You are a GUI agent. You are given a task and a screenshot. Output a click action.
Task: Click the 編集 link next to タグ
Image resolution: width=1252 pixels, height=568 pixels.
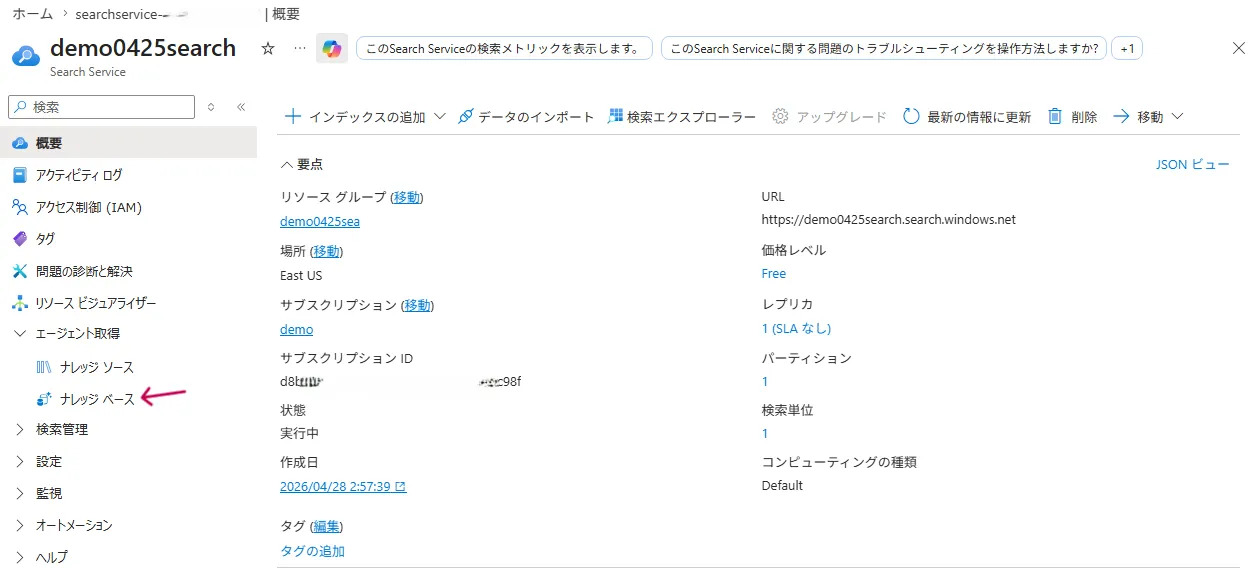click(x=326, y=526)
